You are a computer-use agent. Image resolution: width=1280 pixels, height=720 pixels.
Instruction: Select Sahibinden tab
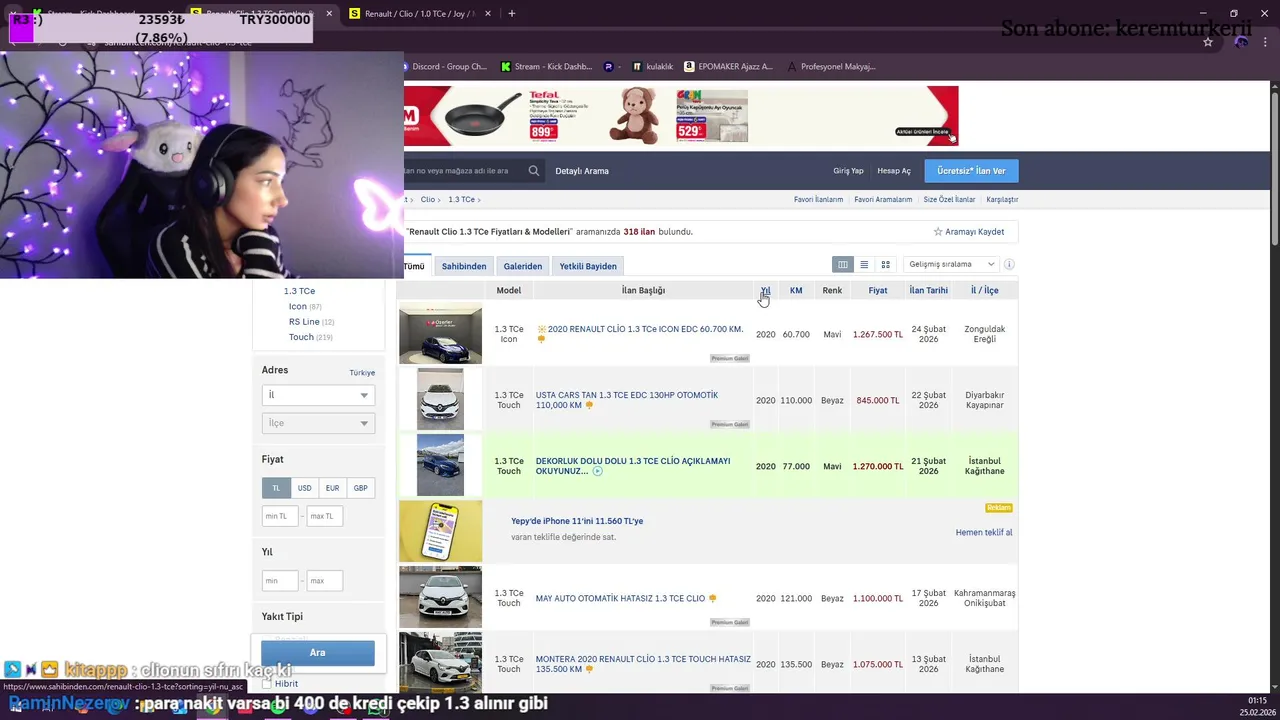(x=464, y=267)
